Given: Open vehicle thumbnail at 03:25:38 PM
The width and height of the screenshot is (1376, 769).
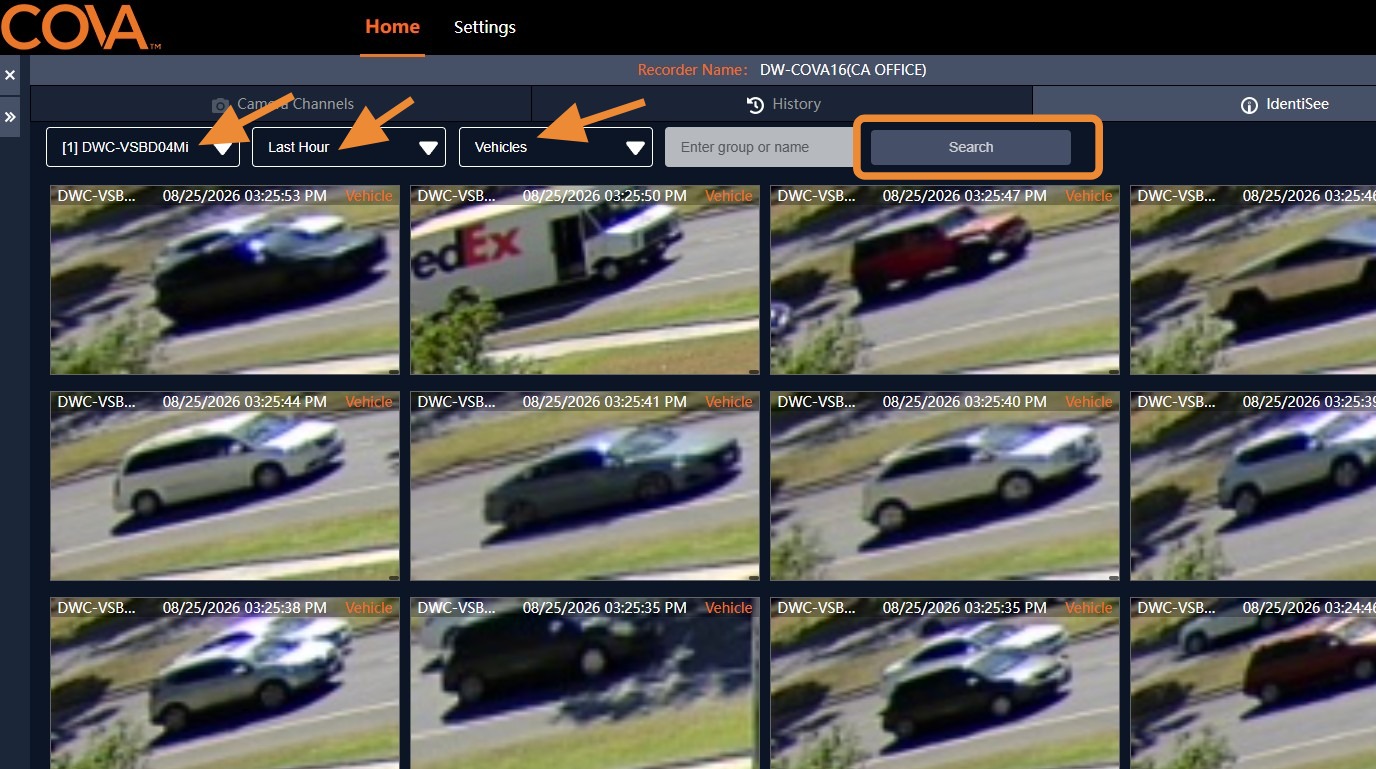Looking at the screenshot, I should click(225, 683).
